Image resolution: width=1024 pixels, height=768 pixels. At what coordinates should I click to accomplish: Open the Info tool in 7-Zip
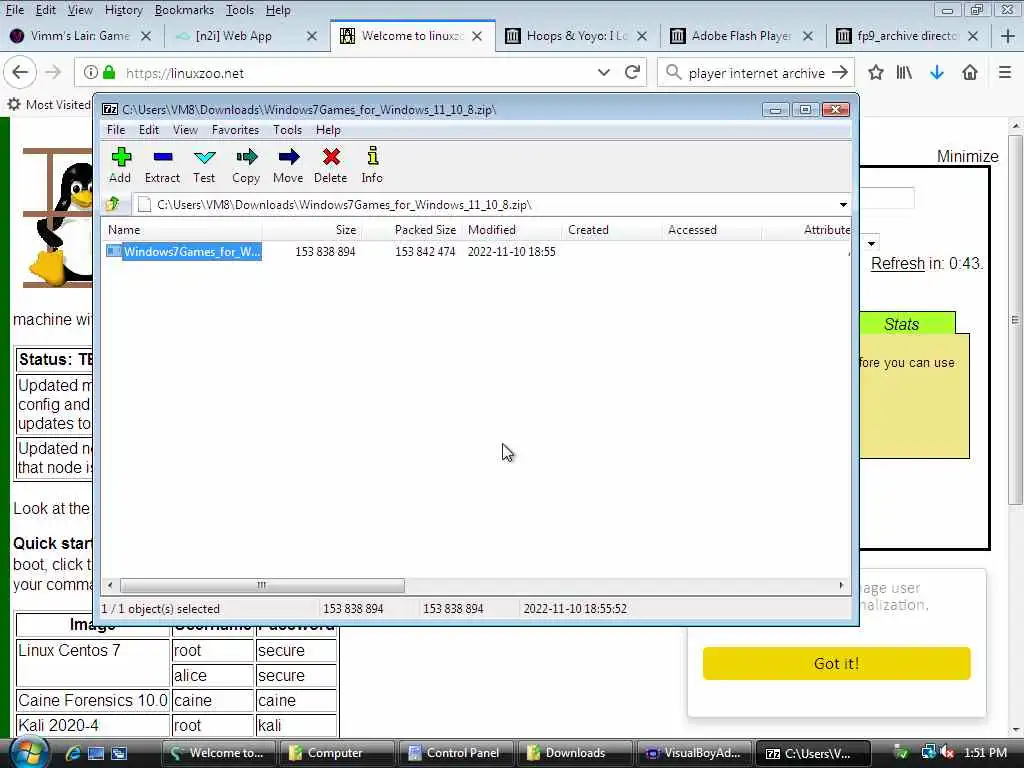coord(372,165)
